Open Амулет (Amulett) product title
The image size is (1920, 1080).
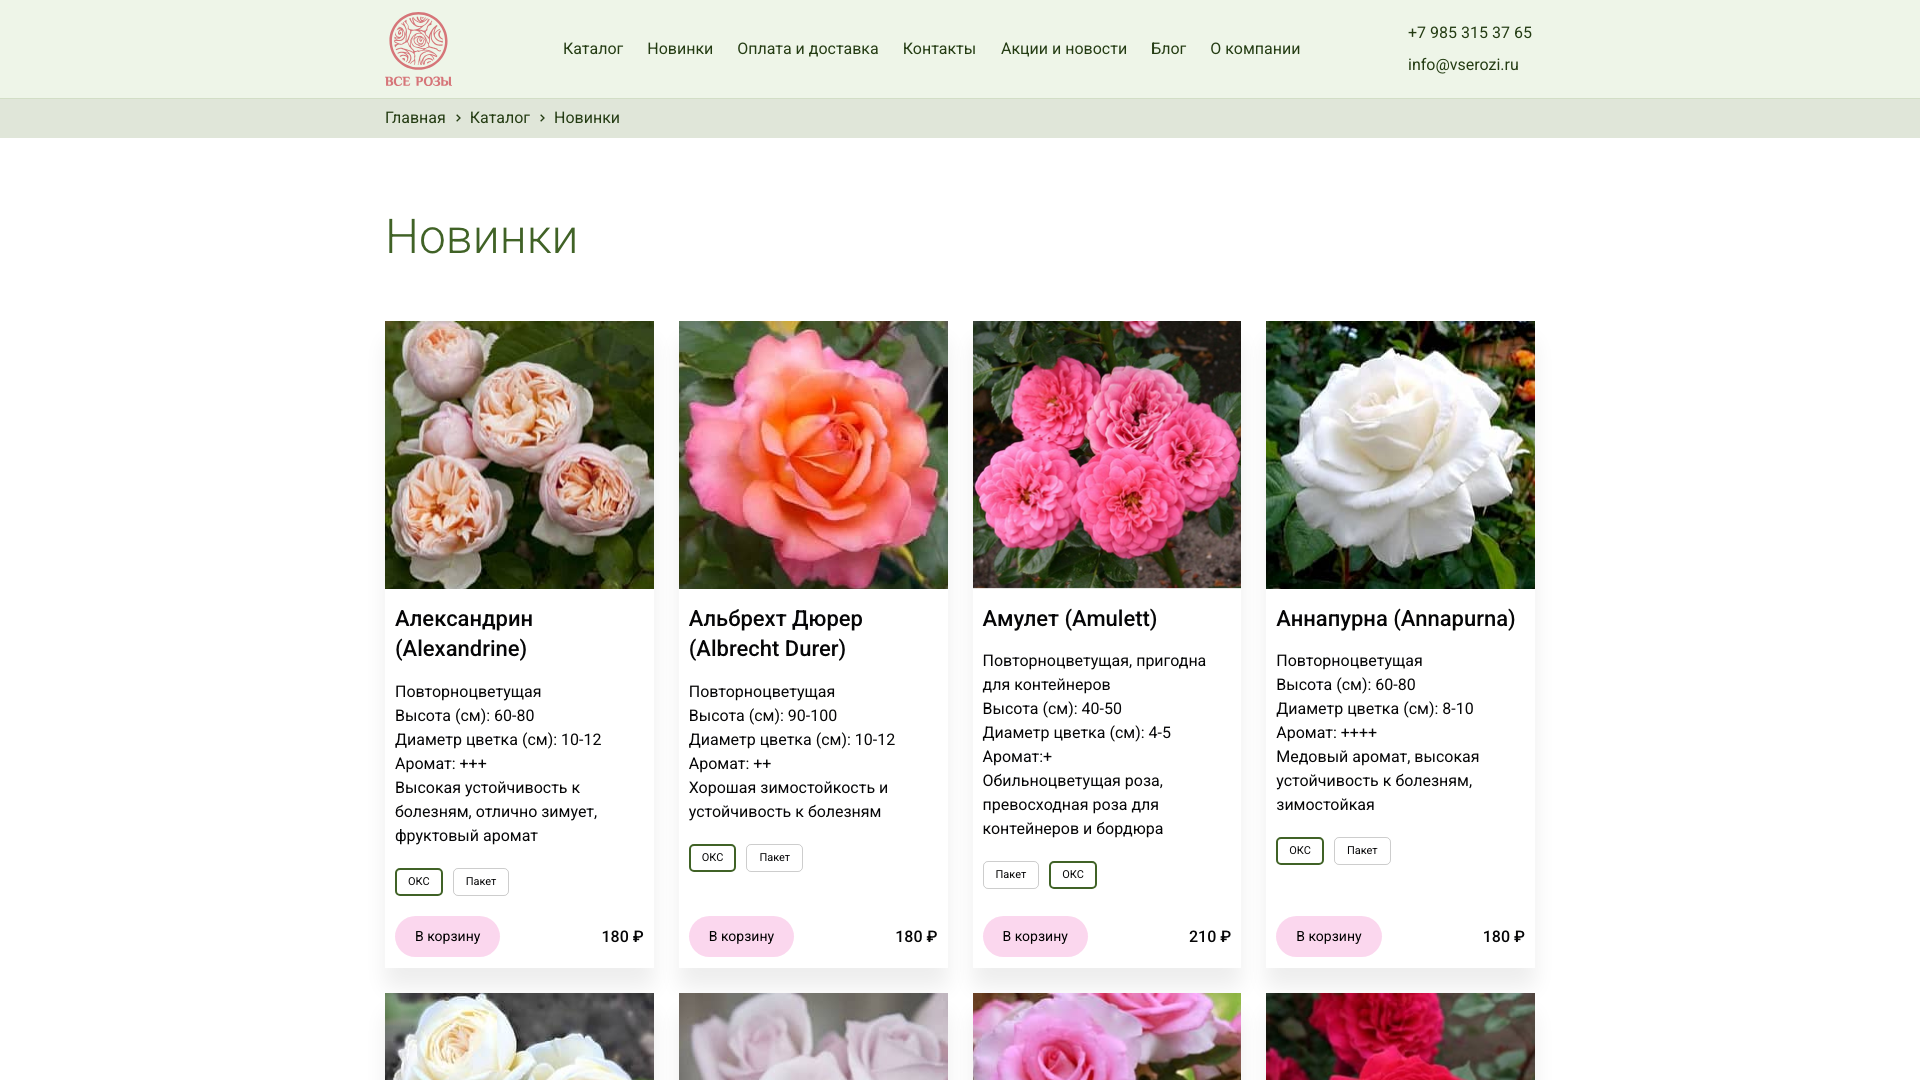tap(1070, 619)
